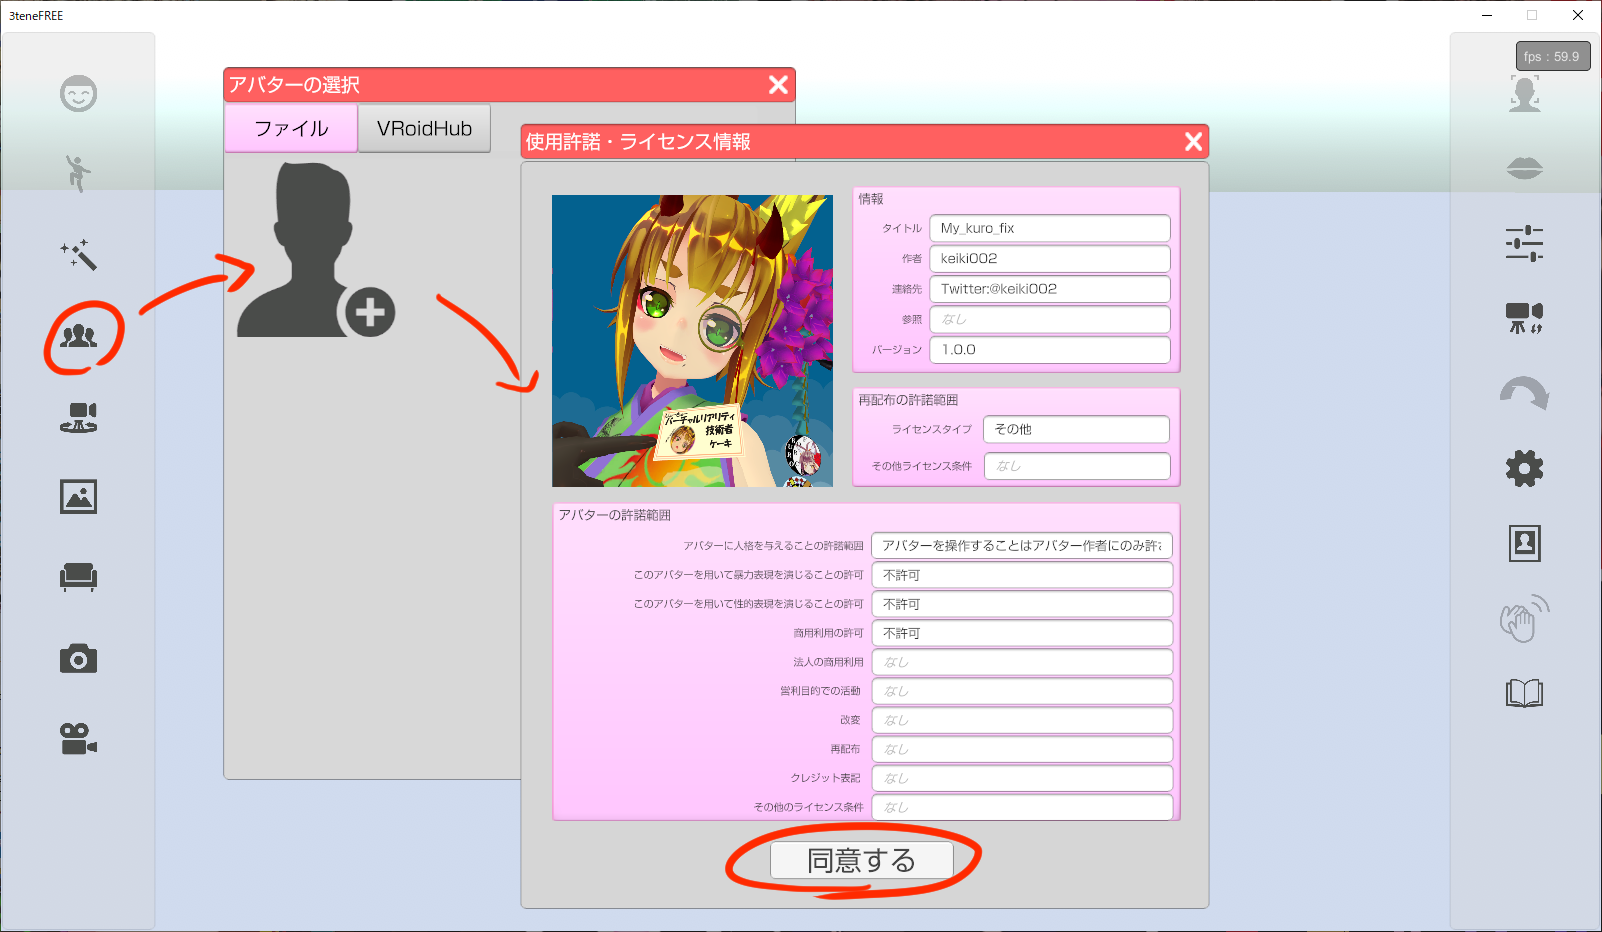Switch to the ファイル tab
The image size is (1602, 932).
(291, 129)
